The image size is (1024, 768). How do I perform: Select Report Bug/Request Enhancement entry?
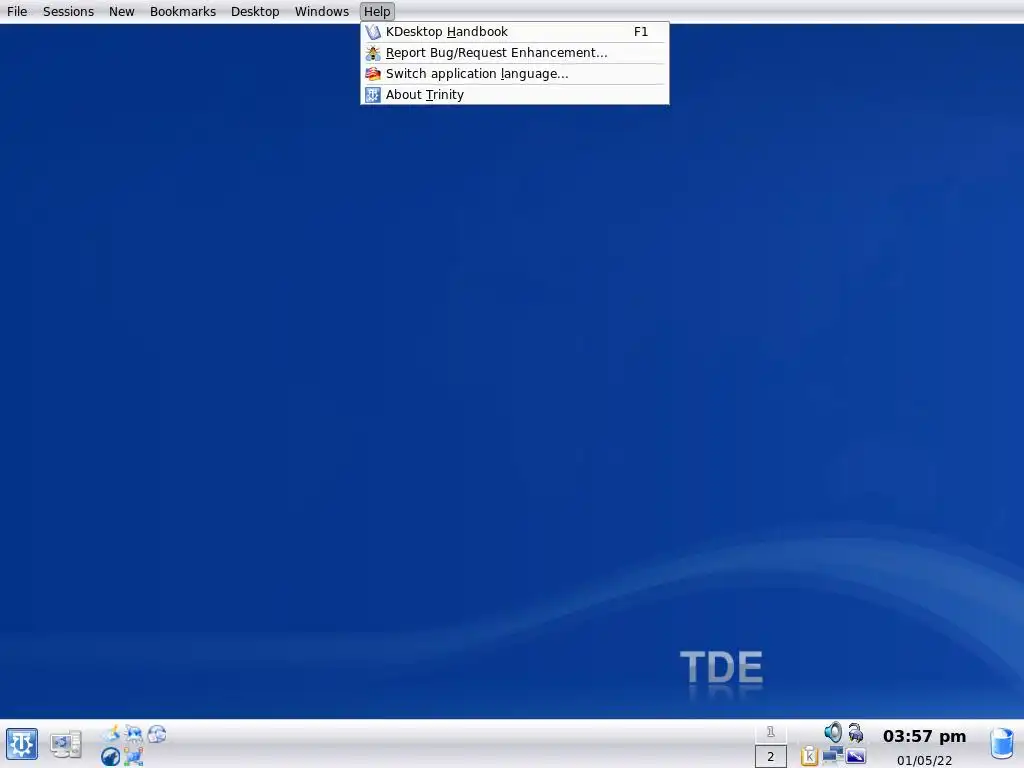tap(515, 53)
